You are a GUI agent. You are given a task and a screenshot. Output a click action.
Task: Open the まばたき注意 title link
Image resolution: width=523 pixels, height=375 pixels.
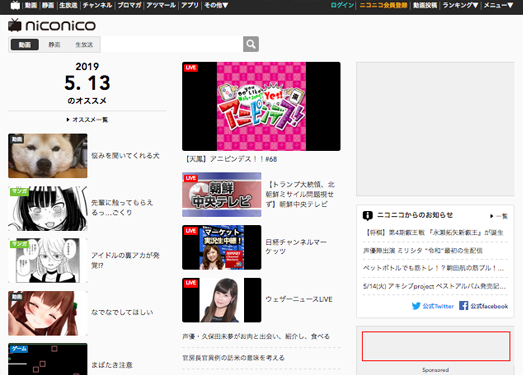coord(112,365)
